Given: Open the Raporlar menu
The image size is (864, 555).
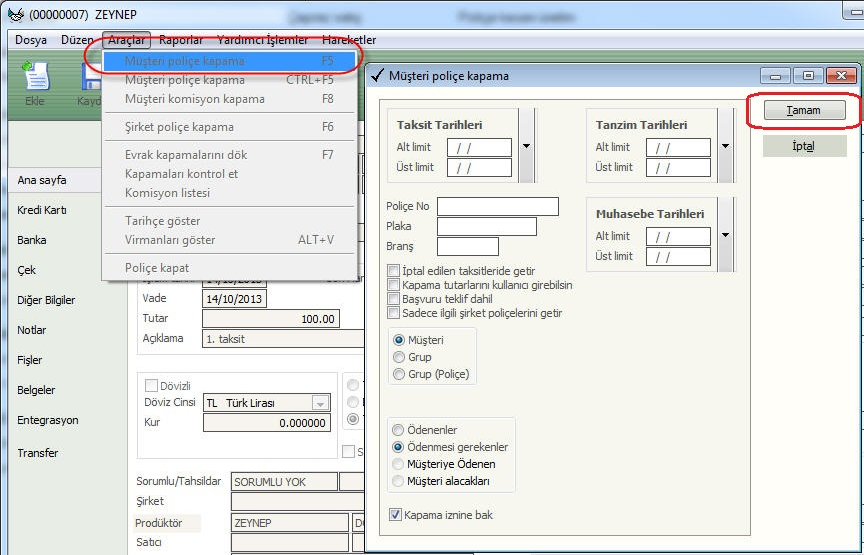Looking at the screenshot, I should point(181,40).
